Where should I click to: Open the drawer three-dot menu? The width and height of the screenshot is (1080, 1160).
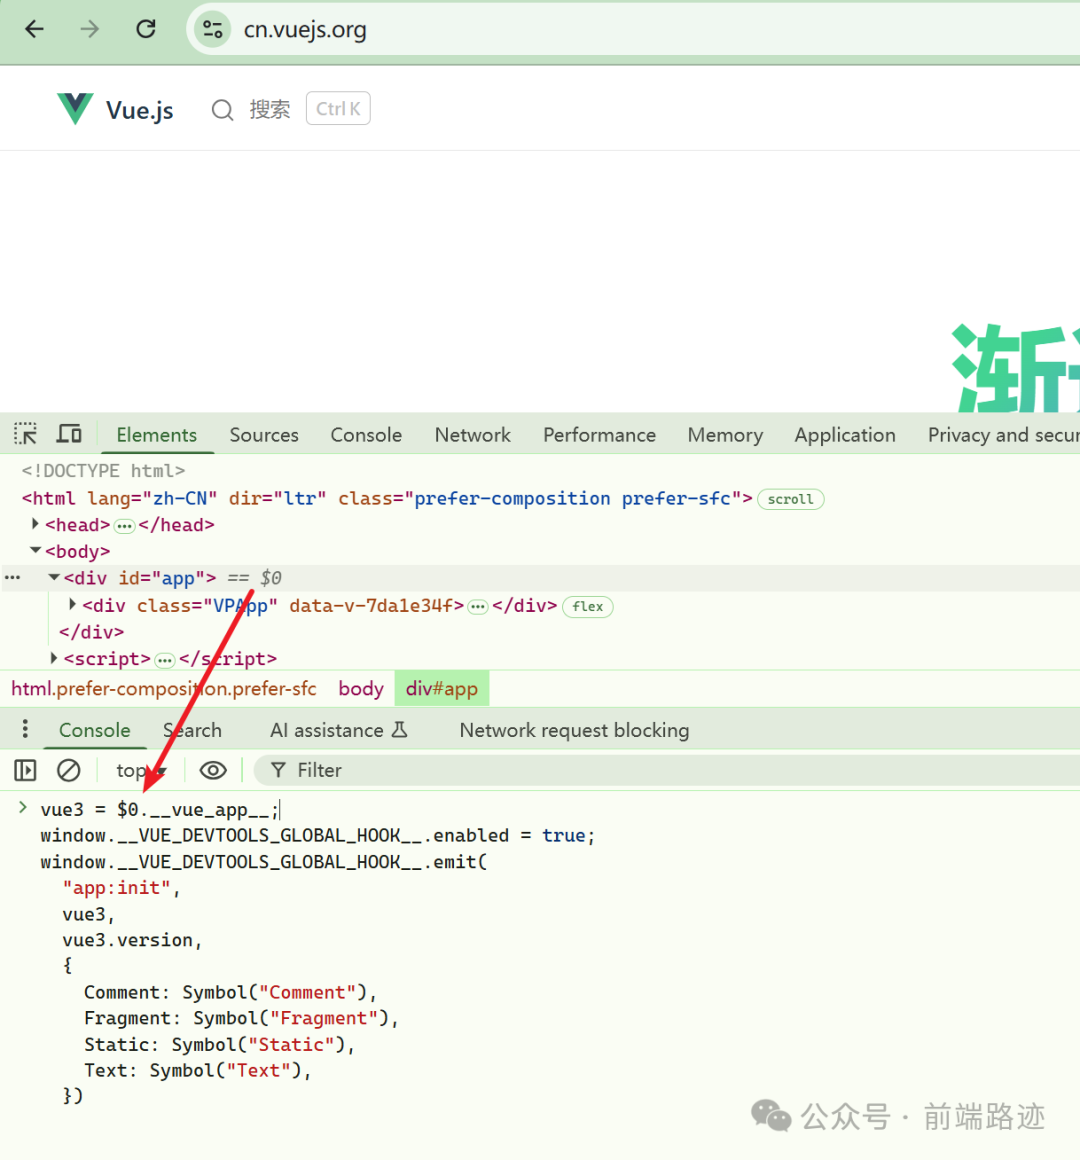click(25, 729)
